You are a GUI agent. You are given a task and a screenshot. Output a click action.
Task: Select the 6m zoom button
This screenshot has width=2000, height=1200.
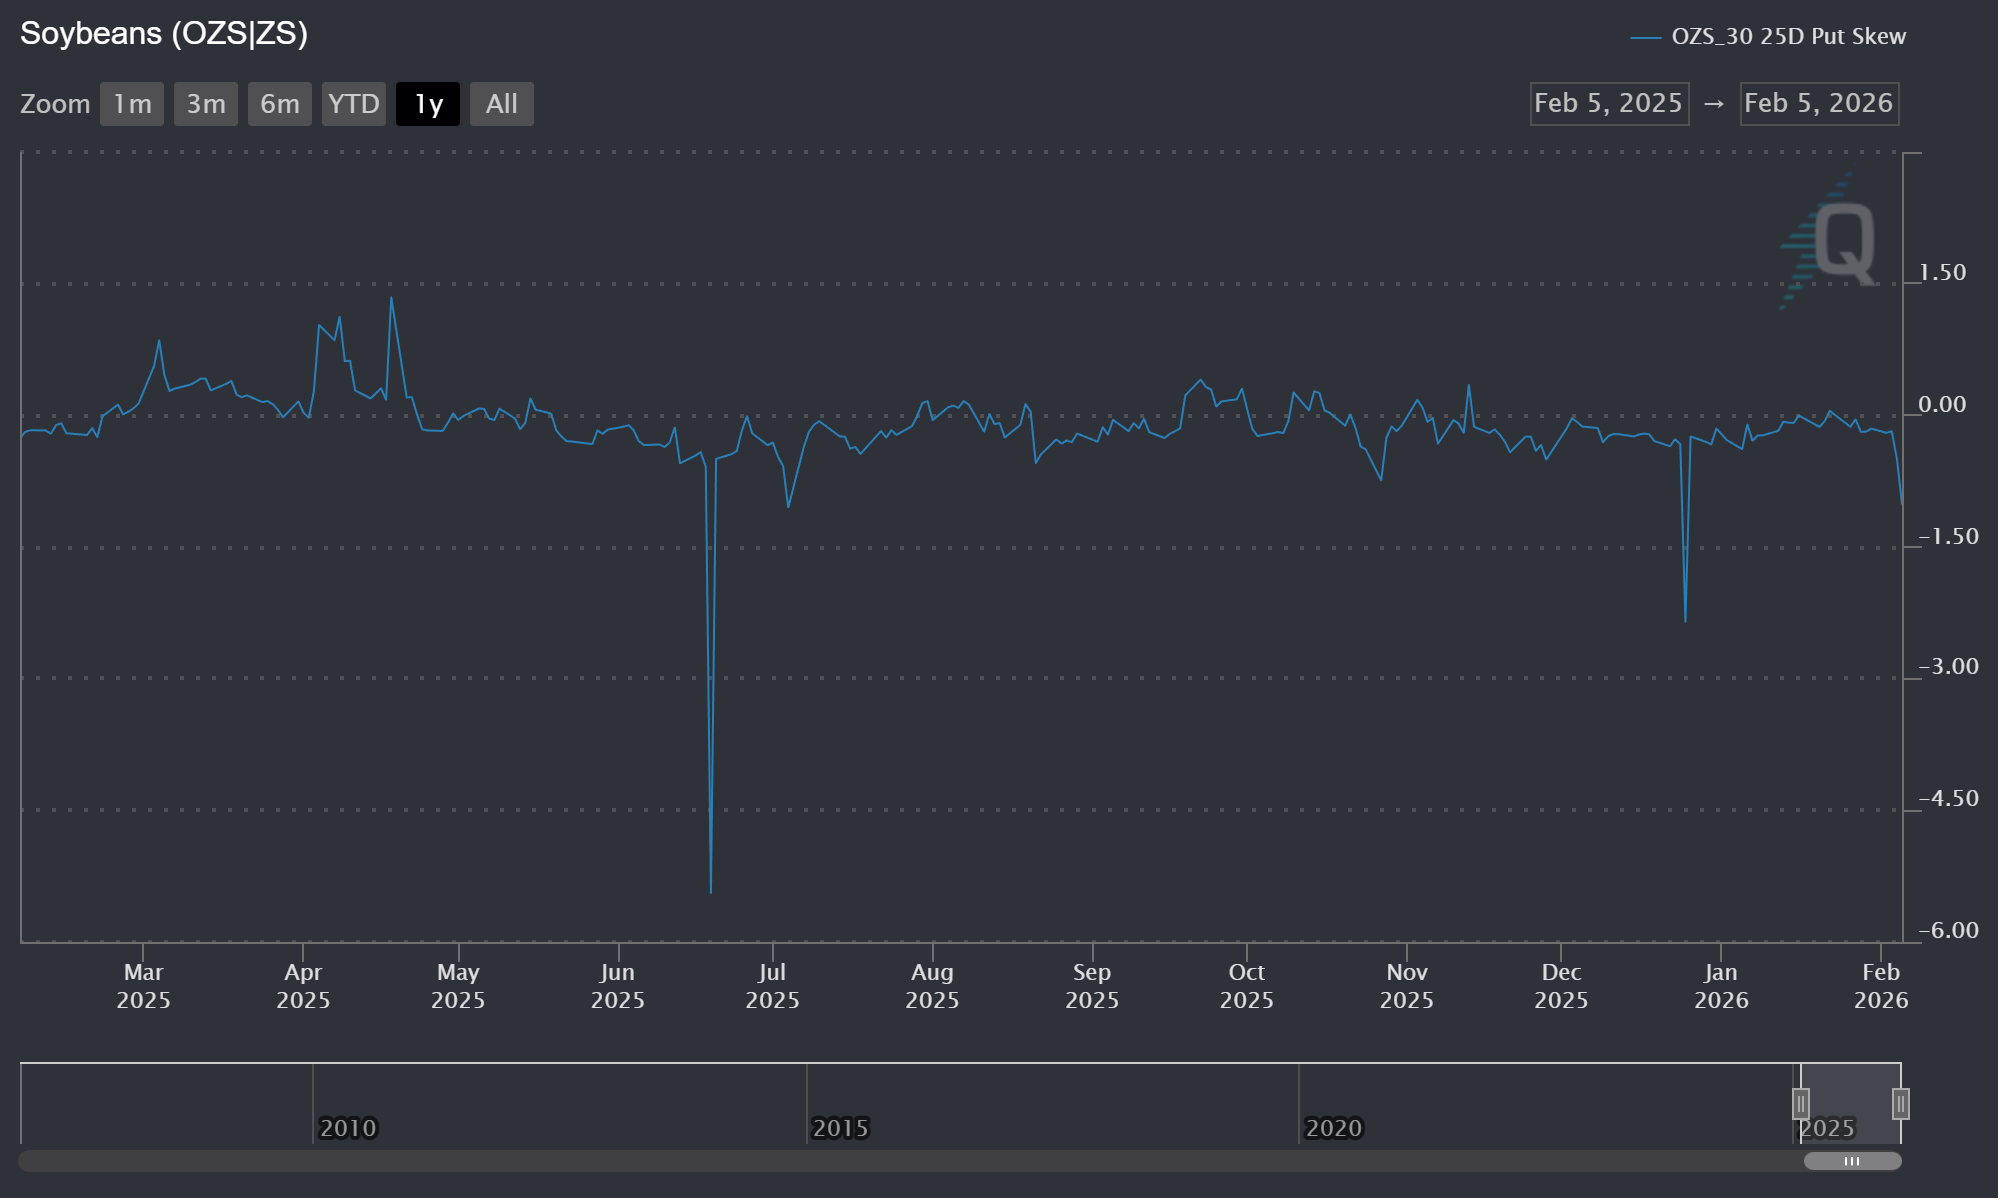[x=280, y=104]
